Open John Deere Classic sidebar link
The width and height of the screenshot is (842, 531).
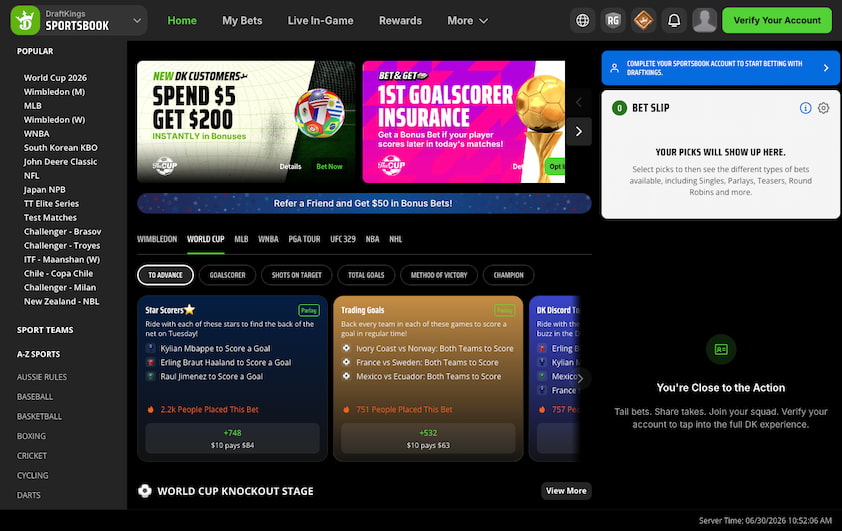[60, 162]
